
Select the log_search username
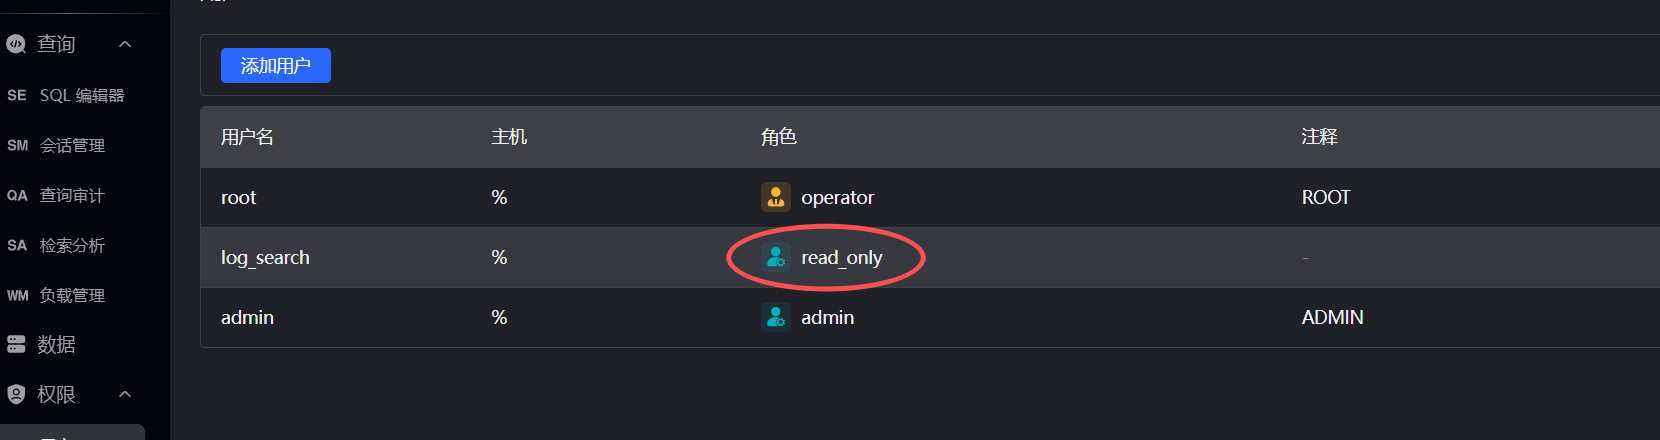265,257
